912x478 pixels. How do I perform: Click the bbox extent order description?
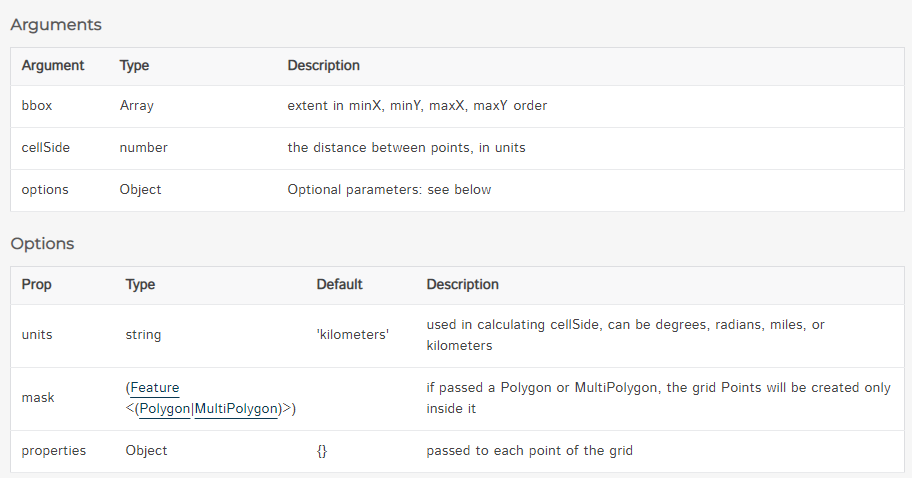[x=417, y=105]
